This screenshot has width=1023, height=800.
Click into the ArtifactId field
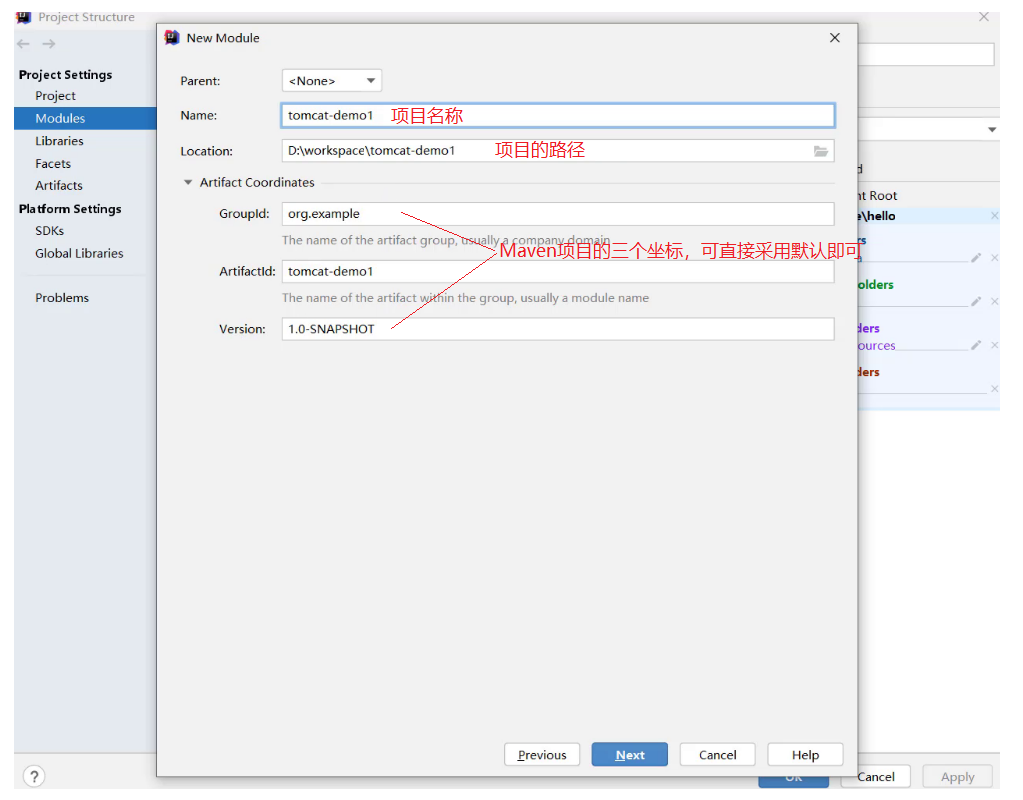[558, 271]
